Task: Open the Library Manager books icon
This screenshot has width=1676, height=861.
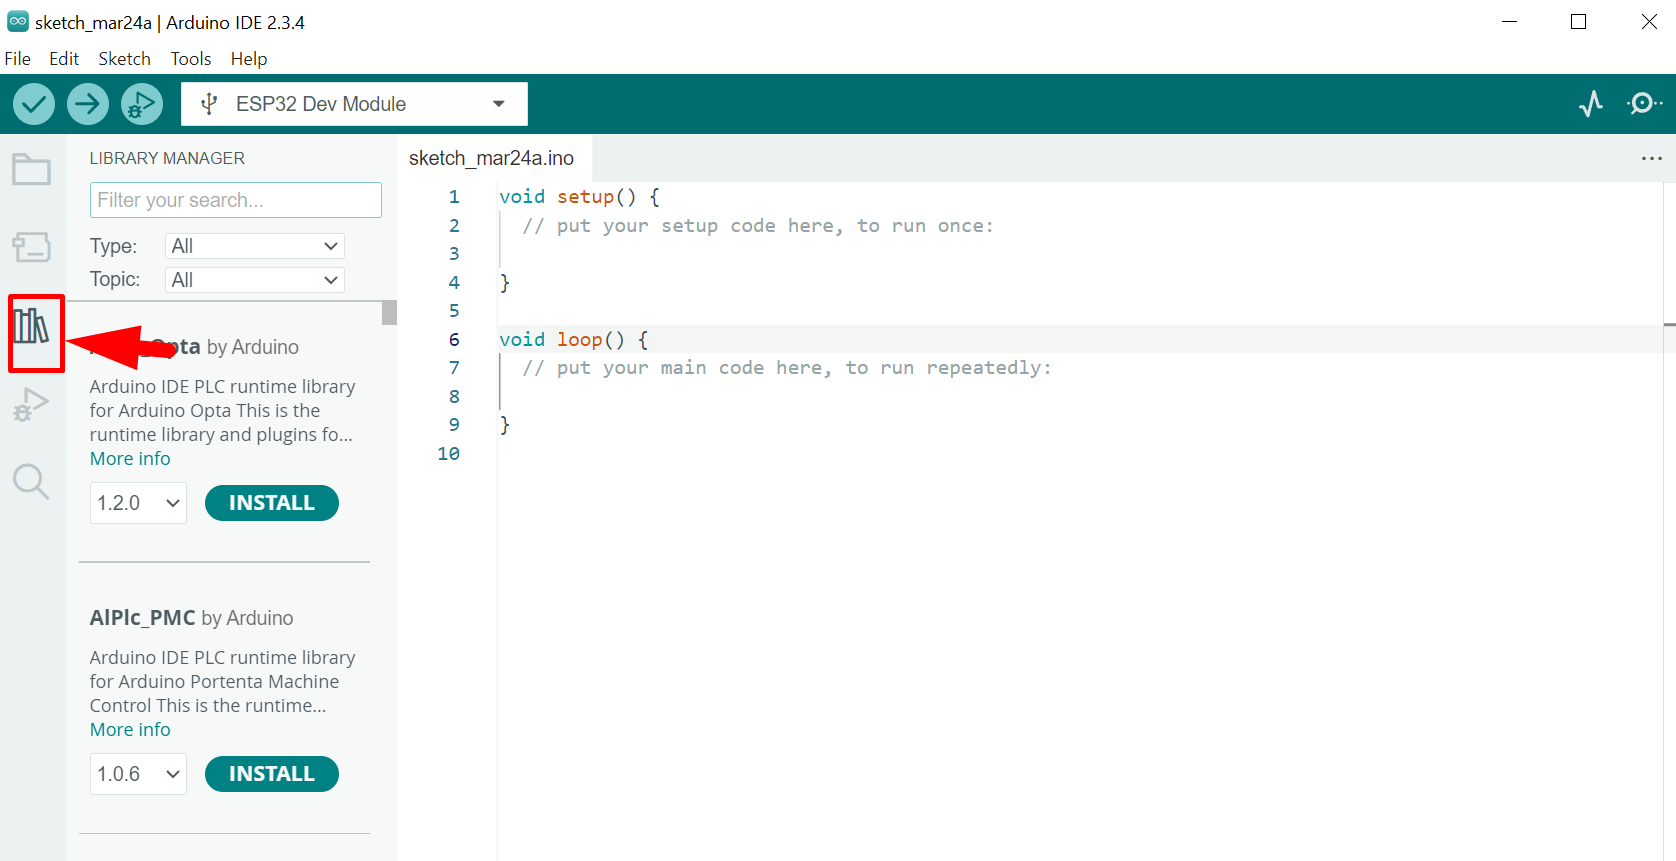Action: [x=31, y=326]
